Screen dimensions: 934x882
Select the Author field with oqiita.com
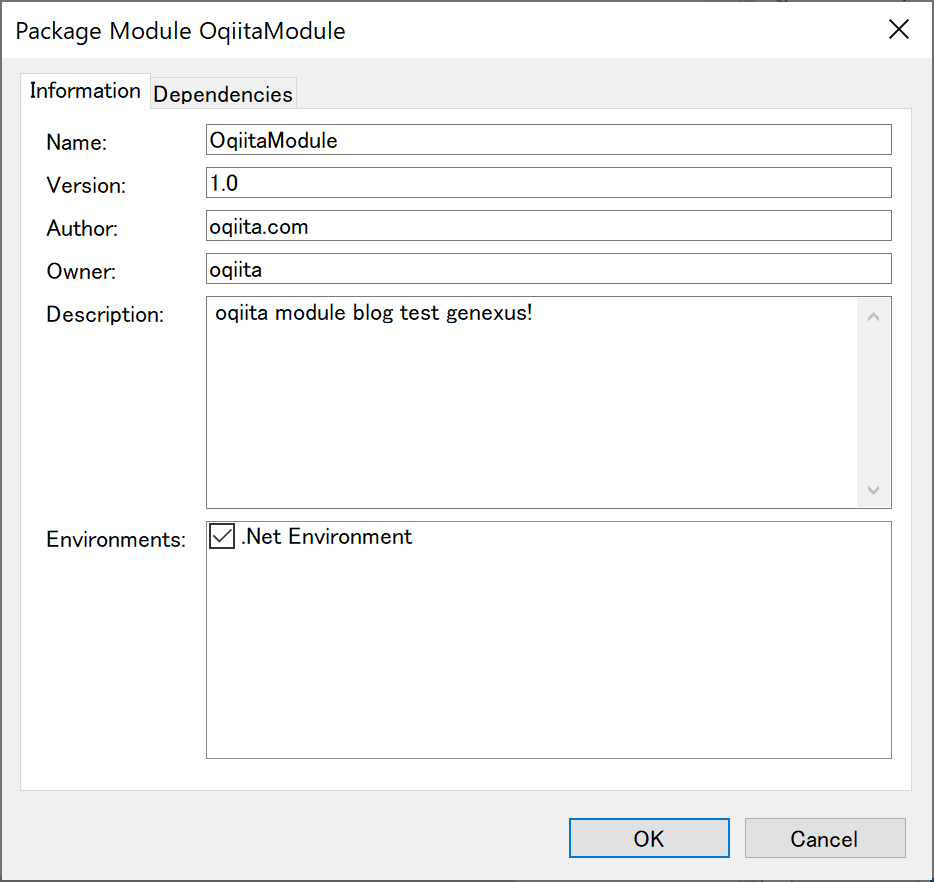[x=549, y=226]
